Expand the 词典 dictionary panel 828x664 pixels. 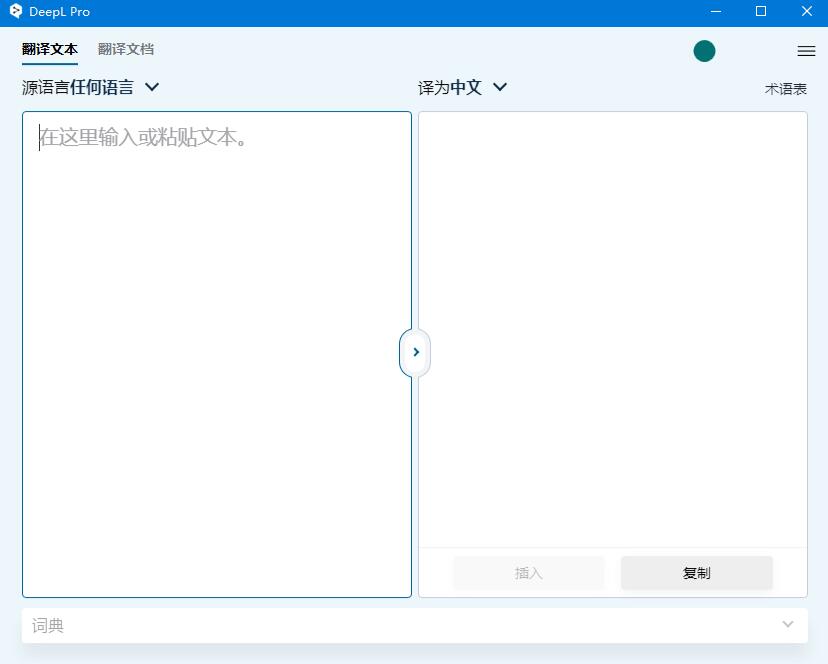click(414, 624)
